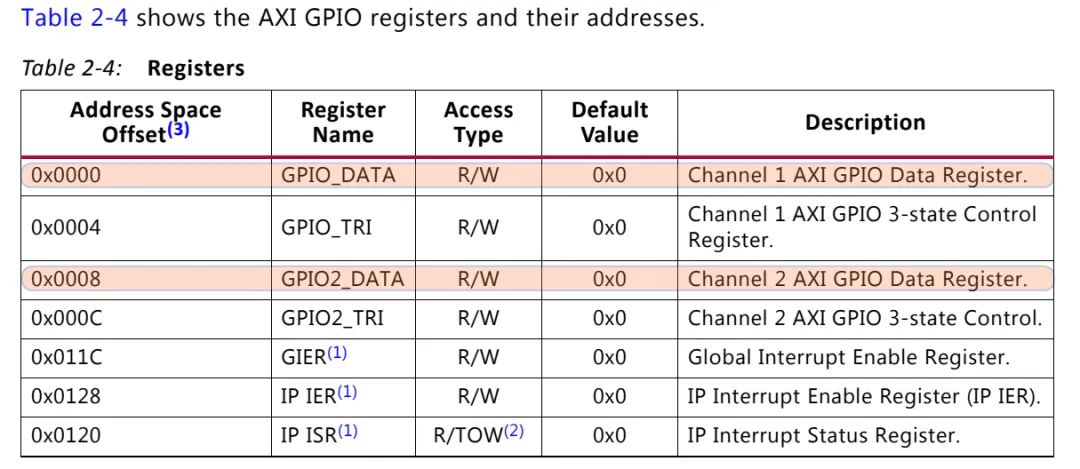Click the Channel 1 AXI GPIO Data Register description
Viewport: 1080px width, 469px height.
point(858,176)
